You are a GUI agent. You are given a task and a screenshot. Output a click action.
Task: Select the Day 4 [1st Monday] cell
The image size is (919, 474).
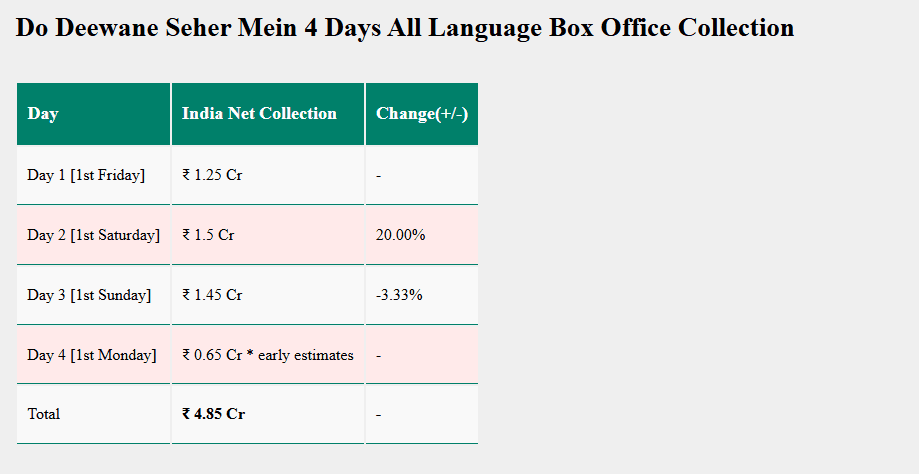91,355
